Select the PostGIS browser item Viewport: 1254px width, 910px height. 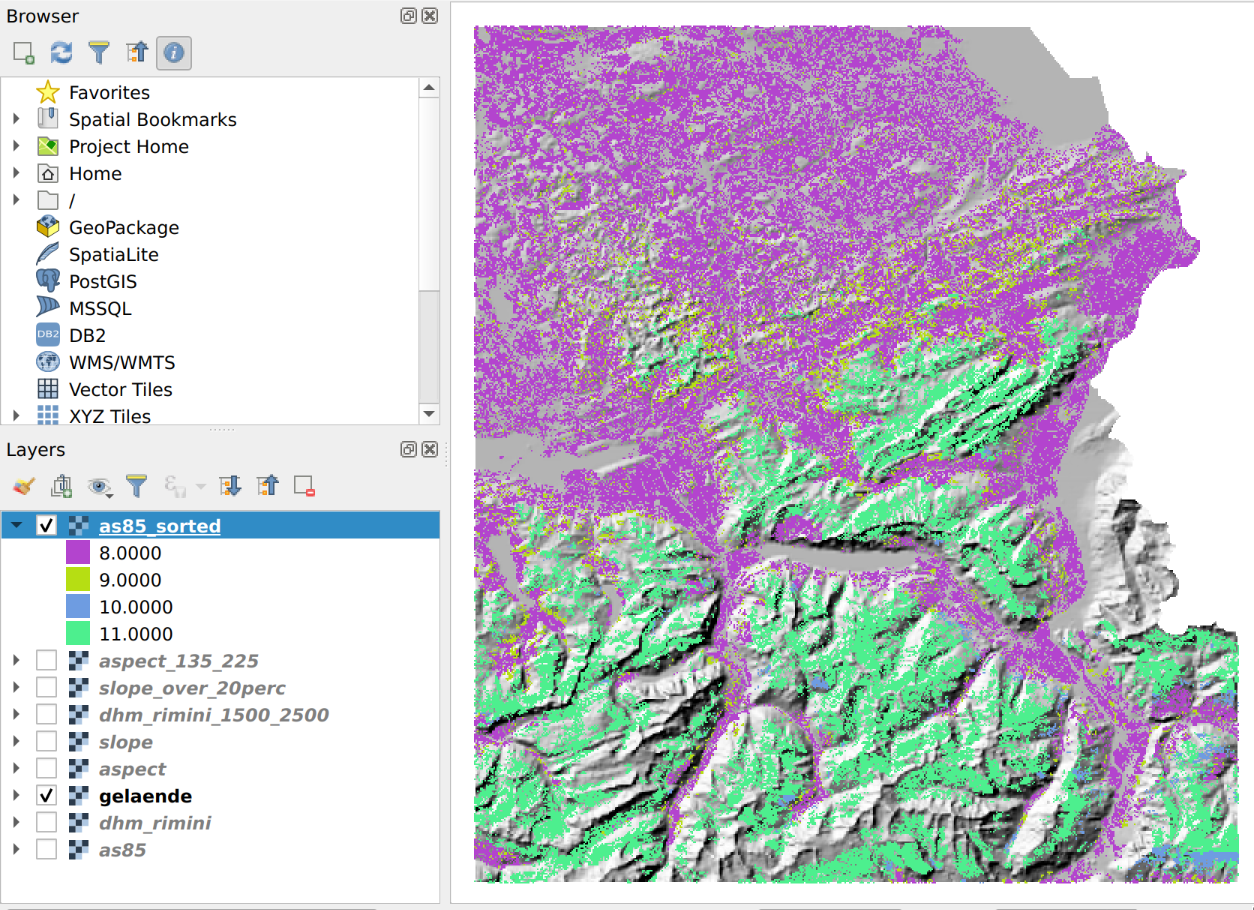click(102, 282)
